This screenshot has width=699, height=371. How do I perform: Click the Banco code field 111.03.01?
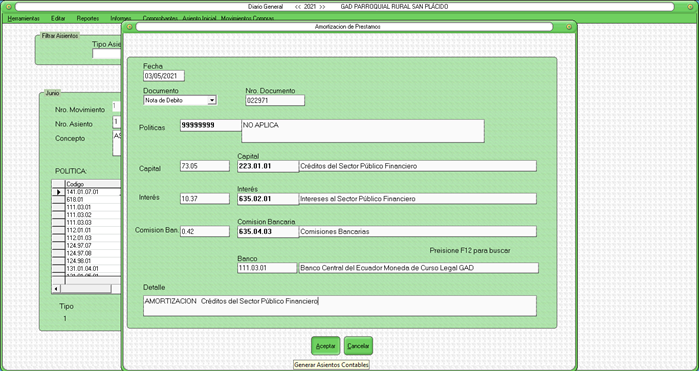(x=267, y=268)
